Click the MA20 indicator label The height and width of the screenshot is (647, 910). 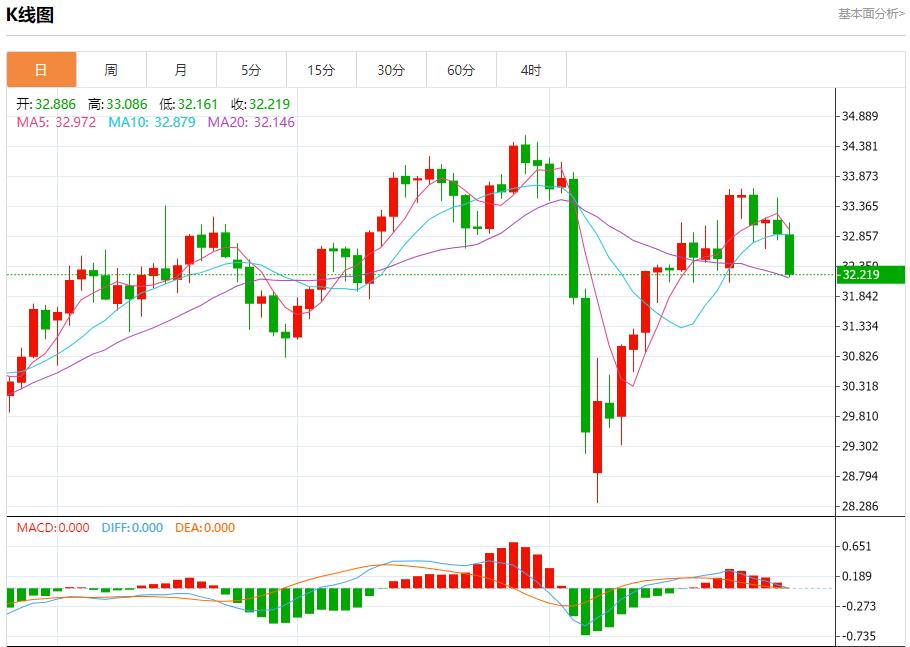coord(251,122)
